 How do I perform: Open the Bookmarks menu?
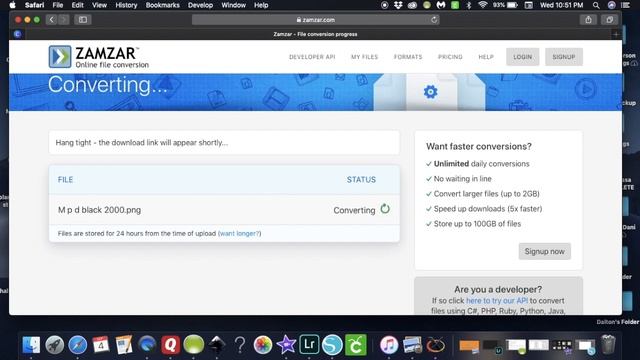(x=162, y=5)
